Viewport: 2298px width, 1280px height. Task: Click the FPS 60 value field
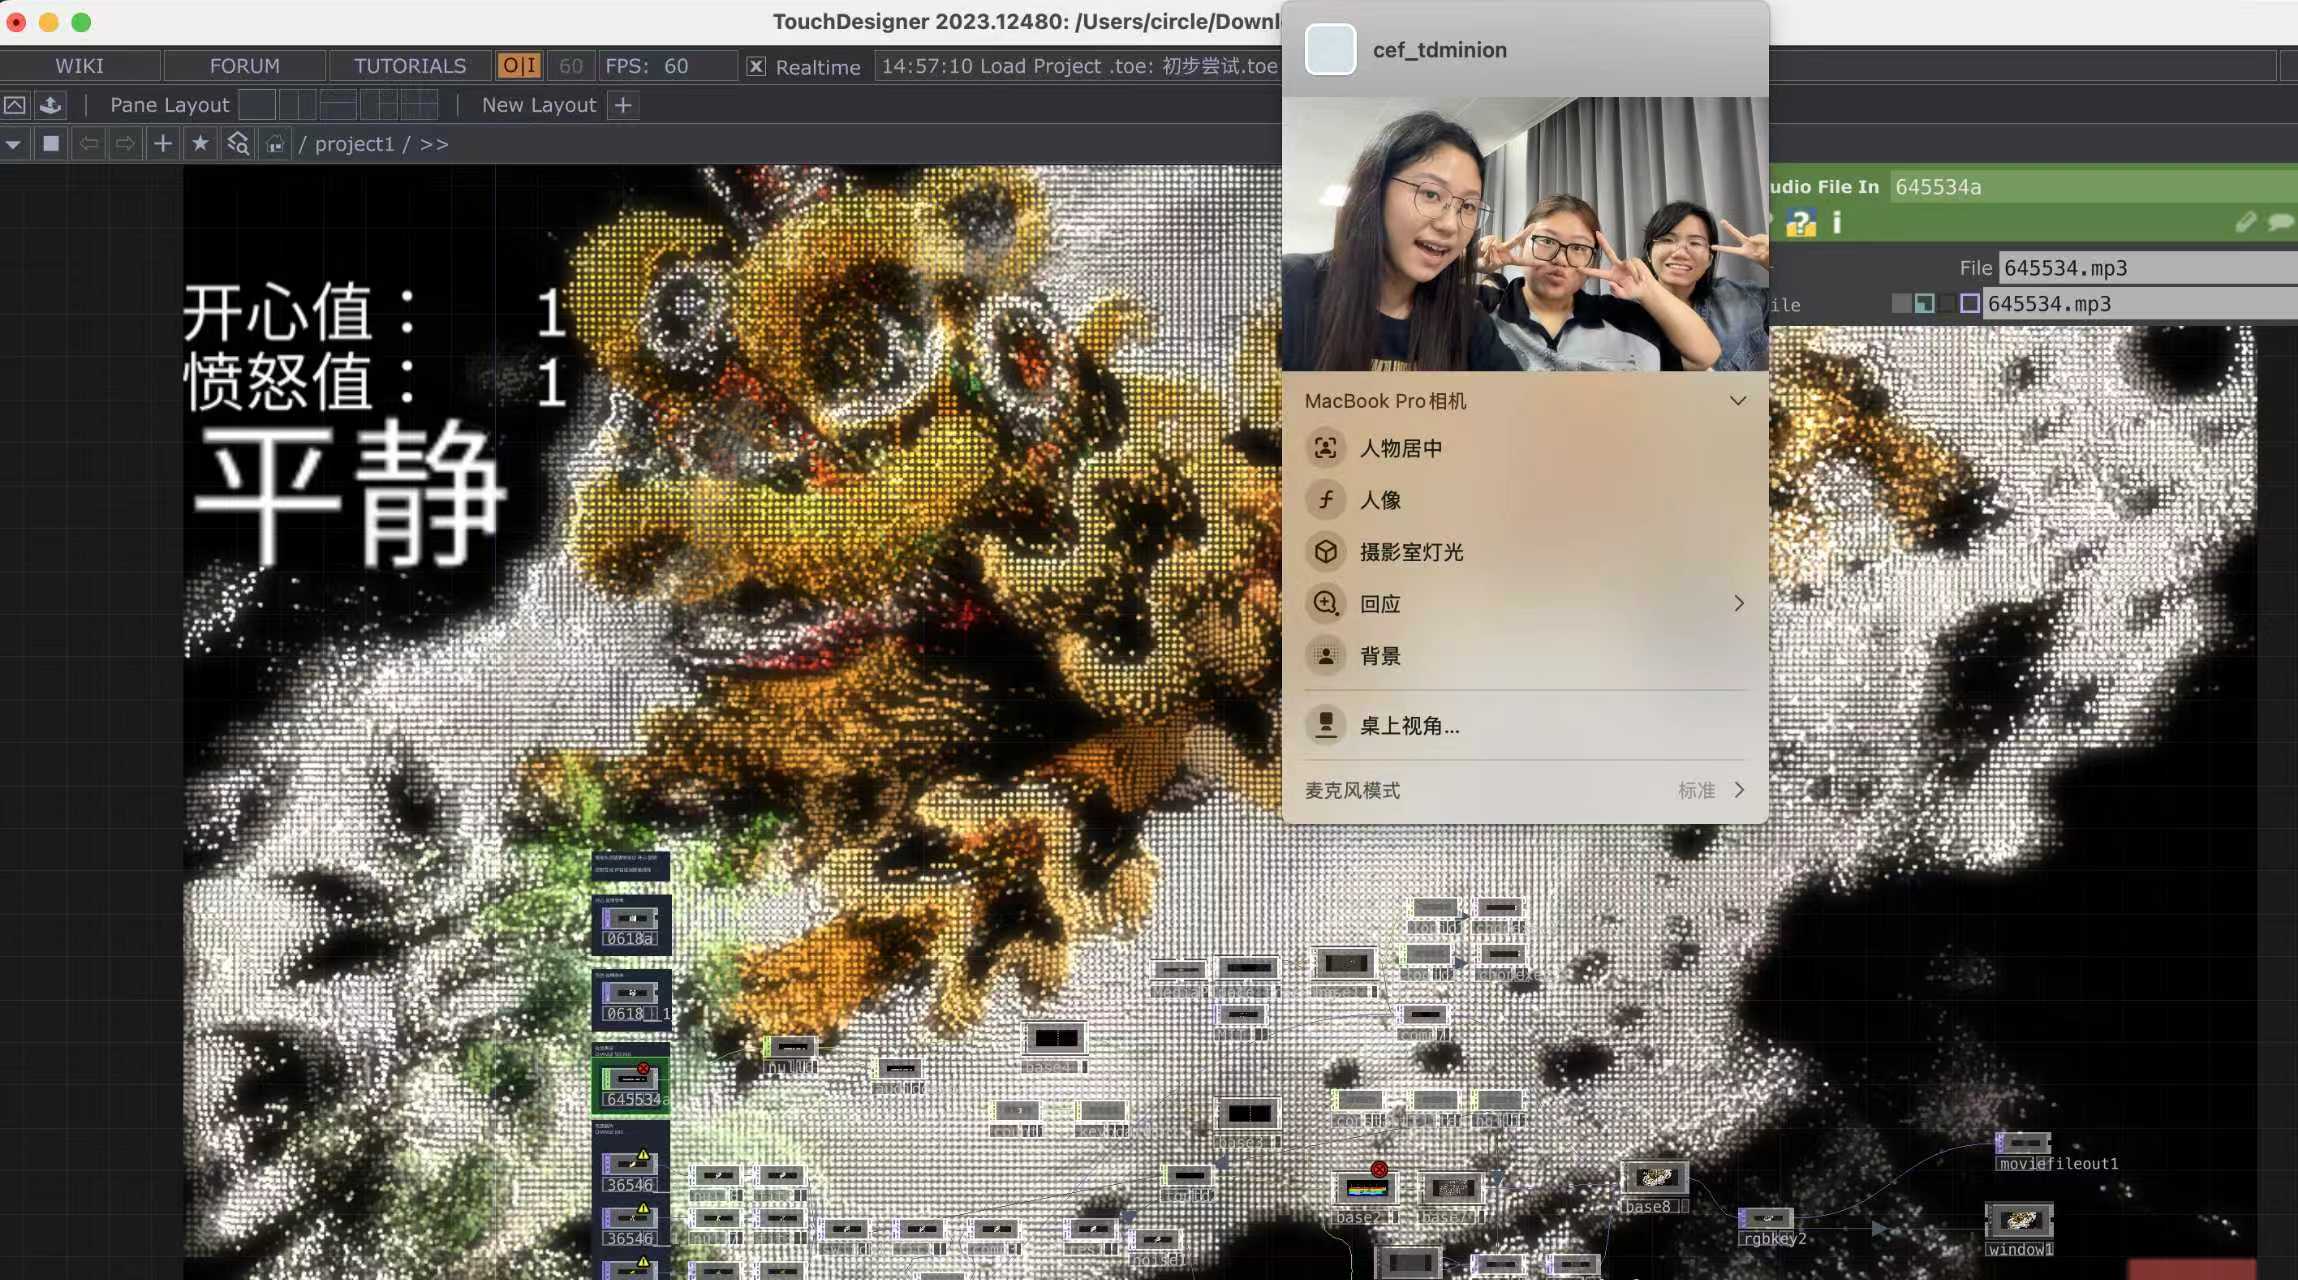point(677,66)
